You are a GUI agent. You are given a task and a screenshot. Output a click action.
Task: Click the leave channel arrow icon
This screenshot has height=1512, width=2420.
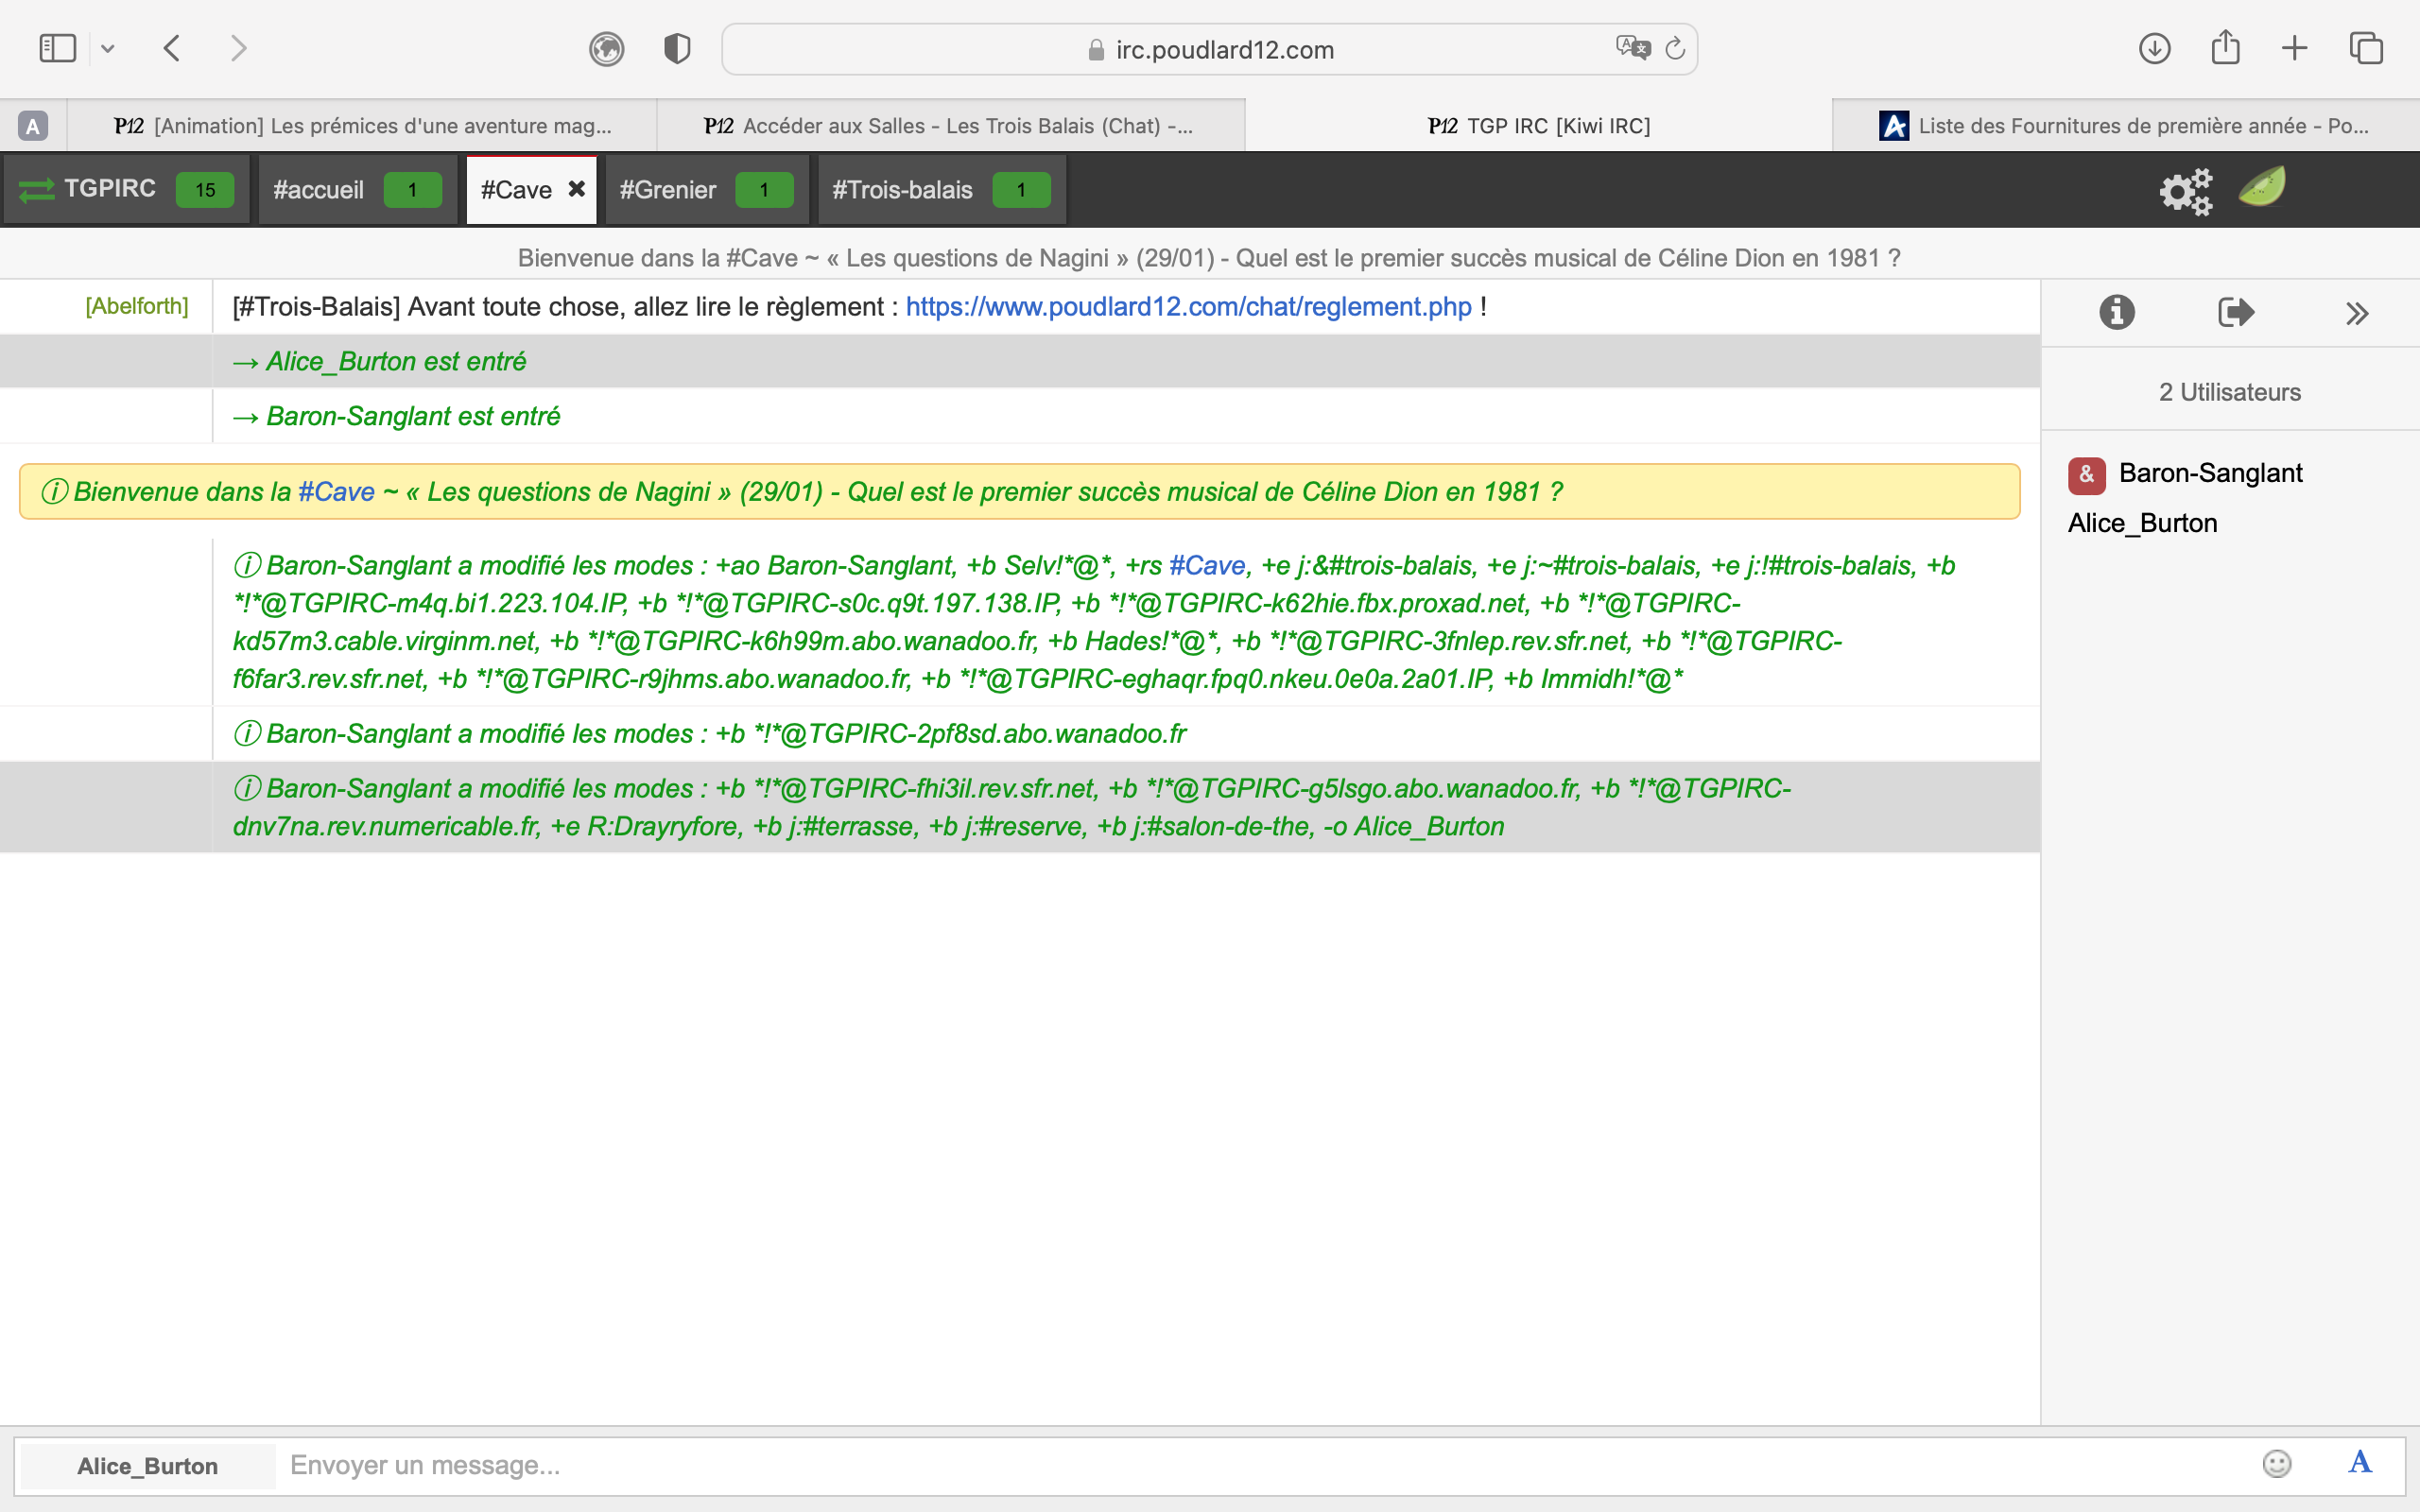tap(2235, 312)
